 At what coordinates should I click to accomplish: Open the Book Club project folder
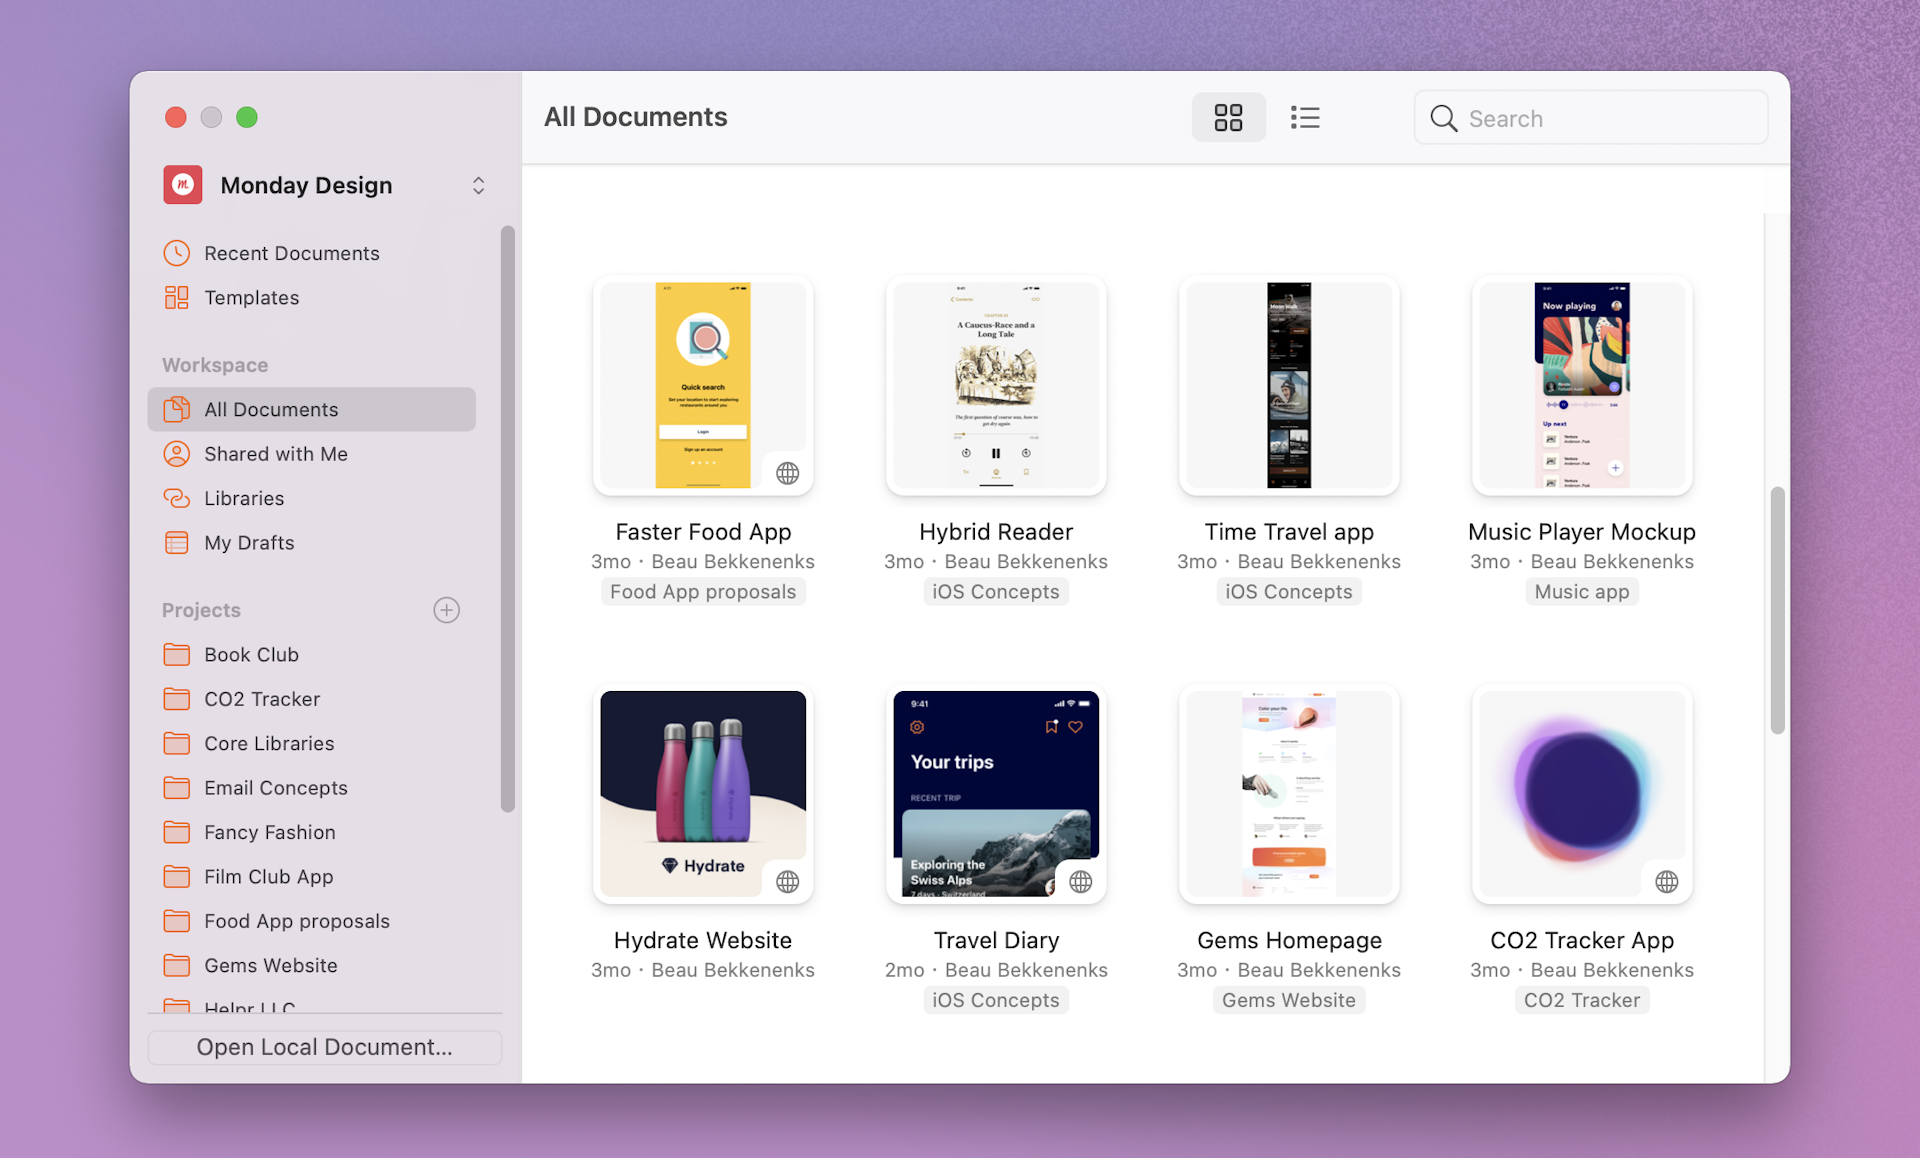click(251, 655)
